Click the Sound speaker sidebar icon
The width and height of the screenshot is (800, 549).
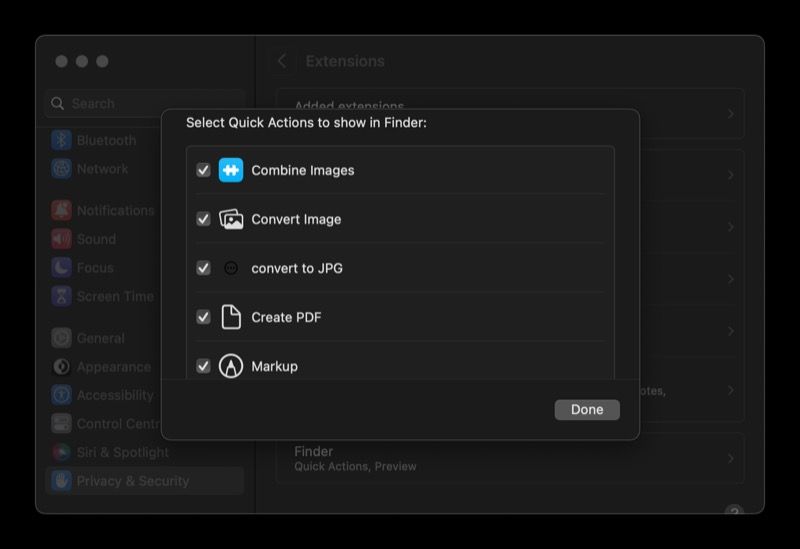coord(61,239)
